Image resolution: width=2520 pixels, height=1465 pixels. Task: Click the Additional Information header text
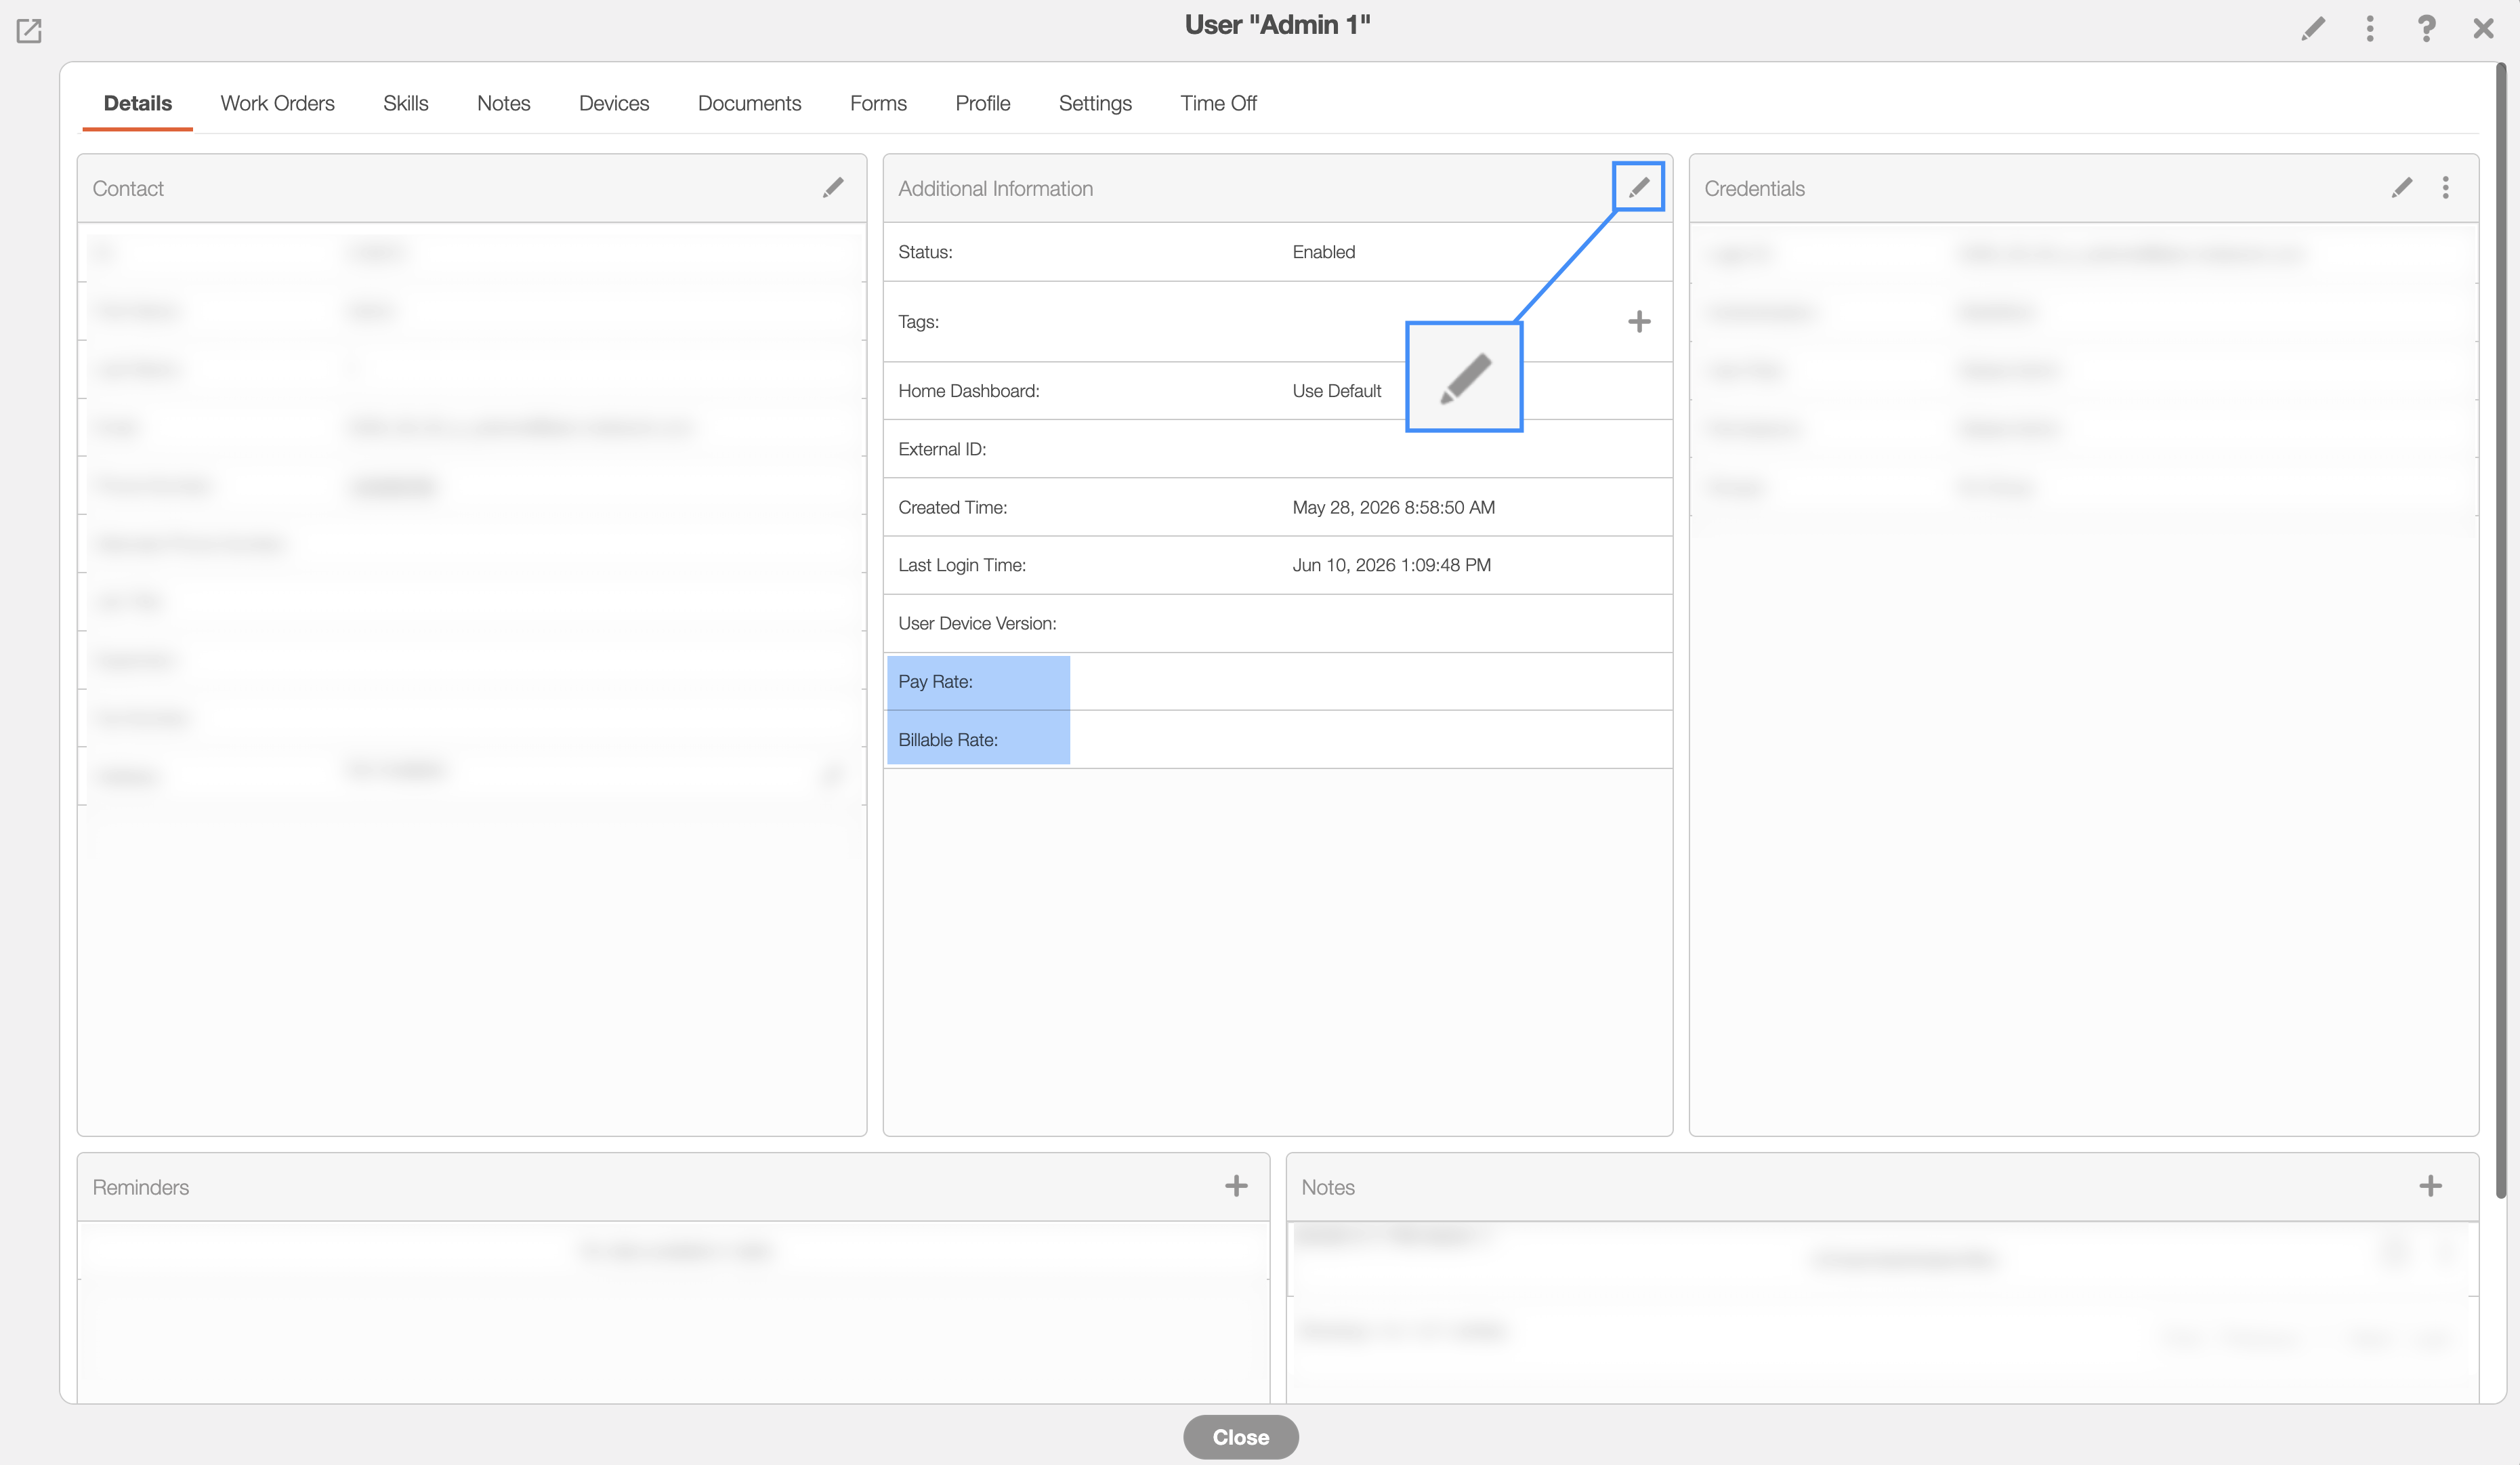(995, 188)
